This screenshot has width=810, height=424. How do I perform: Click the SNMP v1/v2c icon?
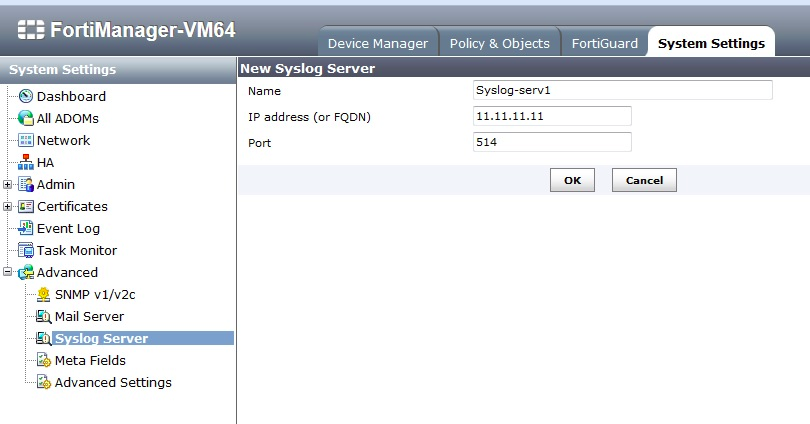click(x=43, y=294)
